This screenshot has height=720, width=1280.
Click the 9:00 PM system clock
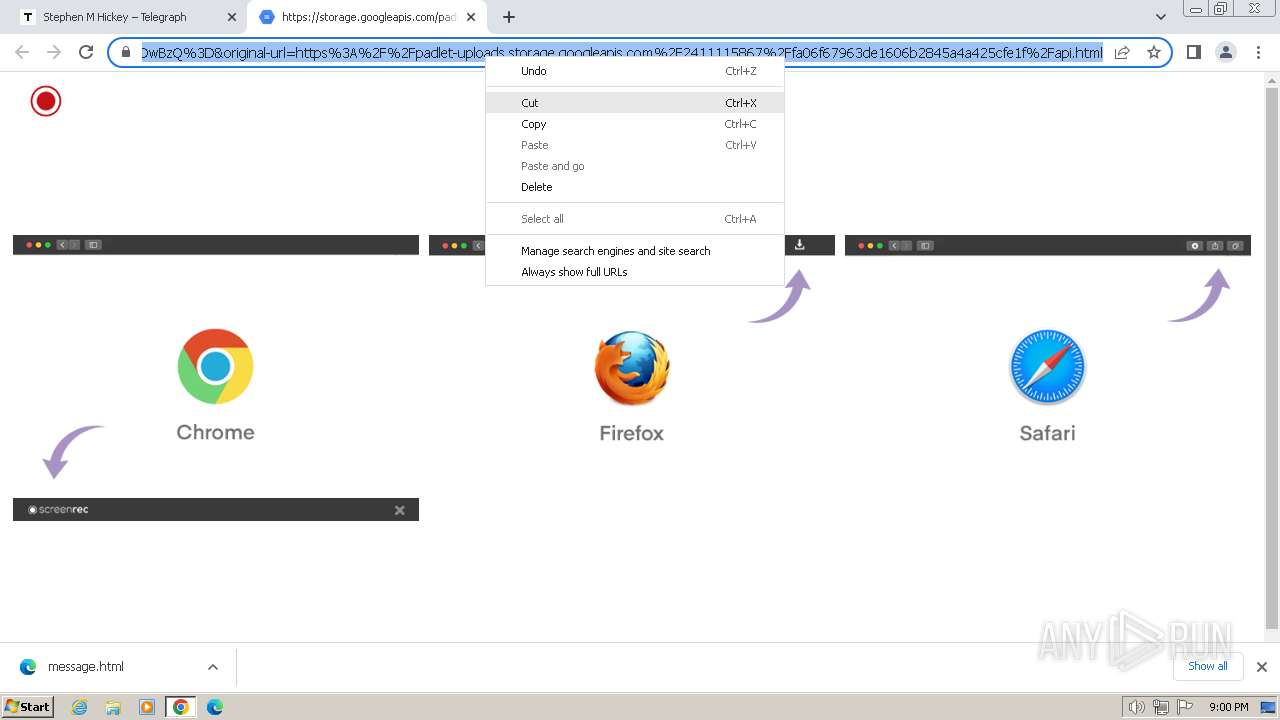(x=1228, y=707)
